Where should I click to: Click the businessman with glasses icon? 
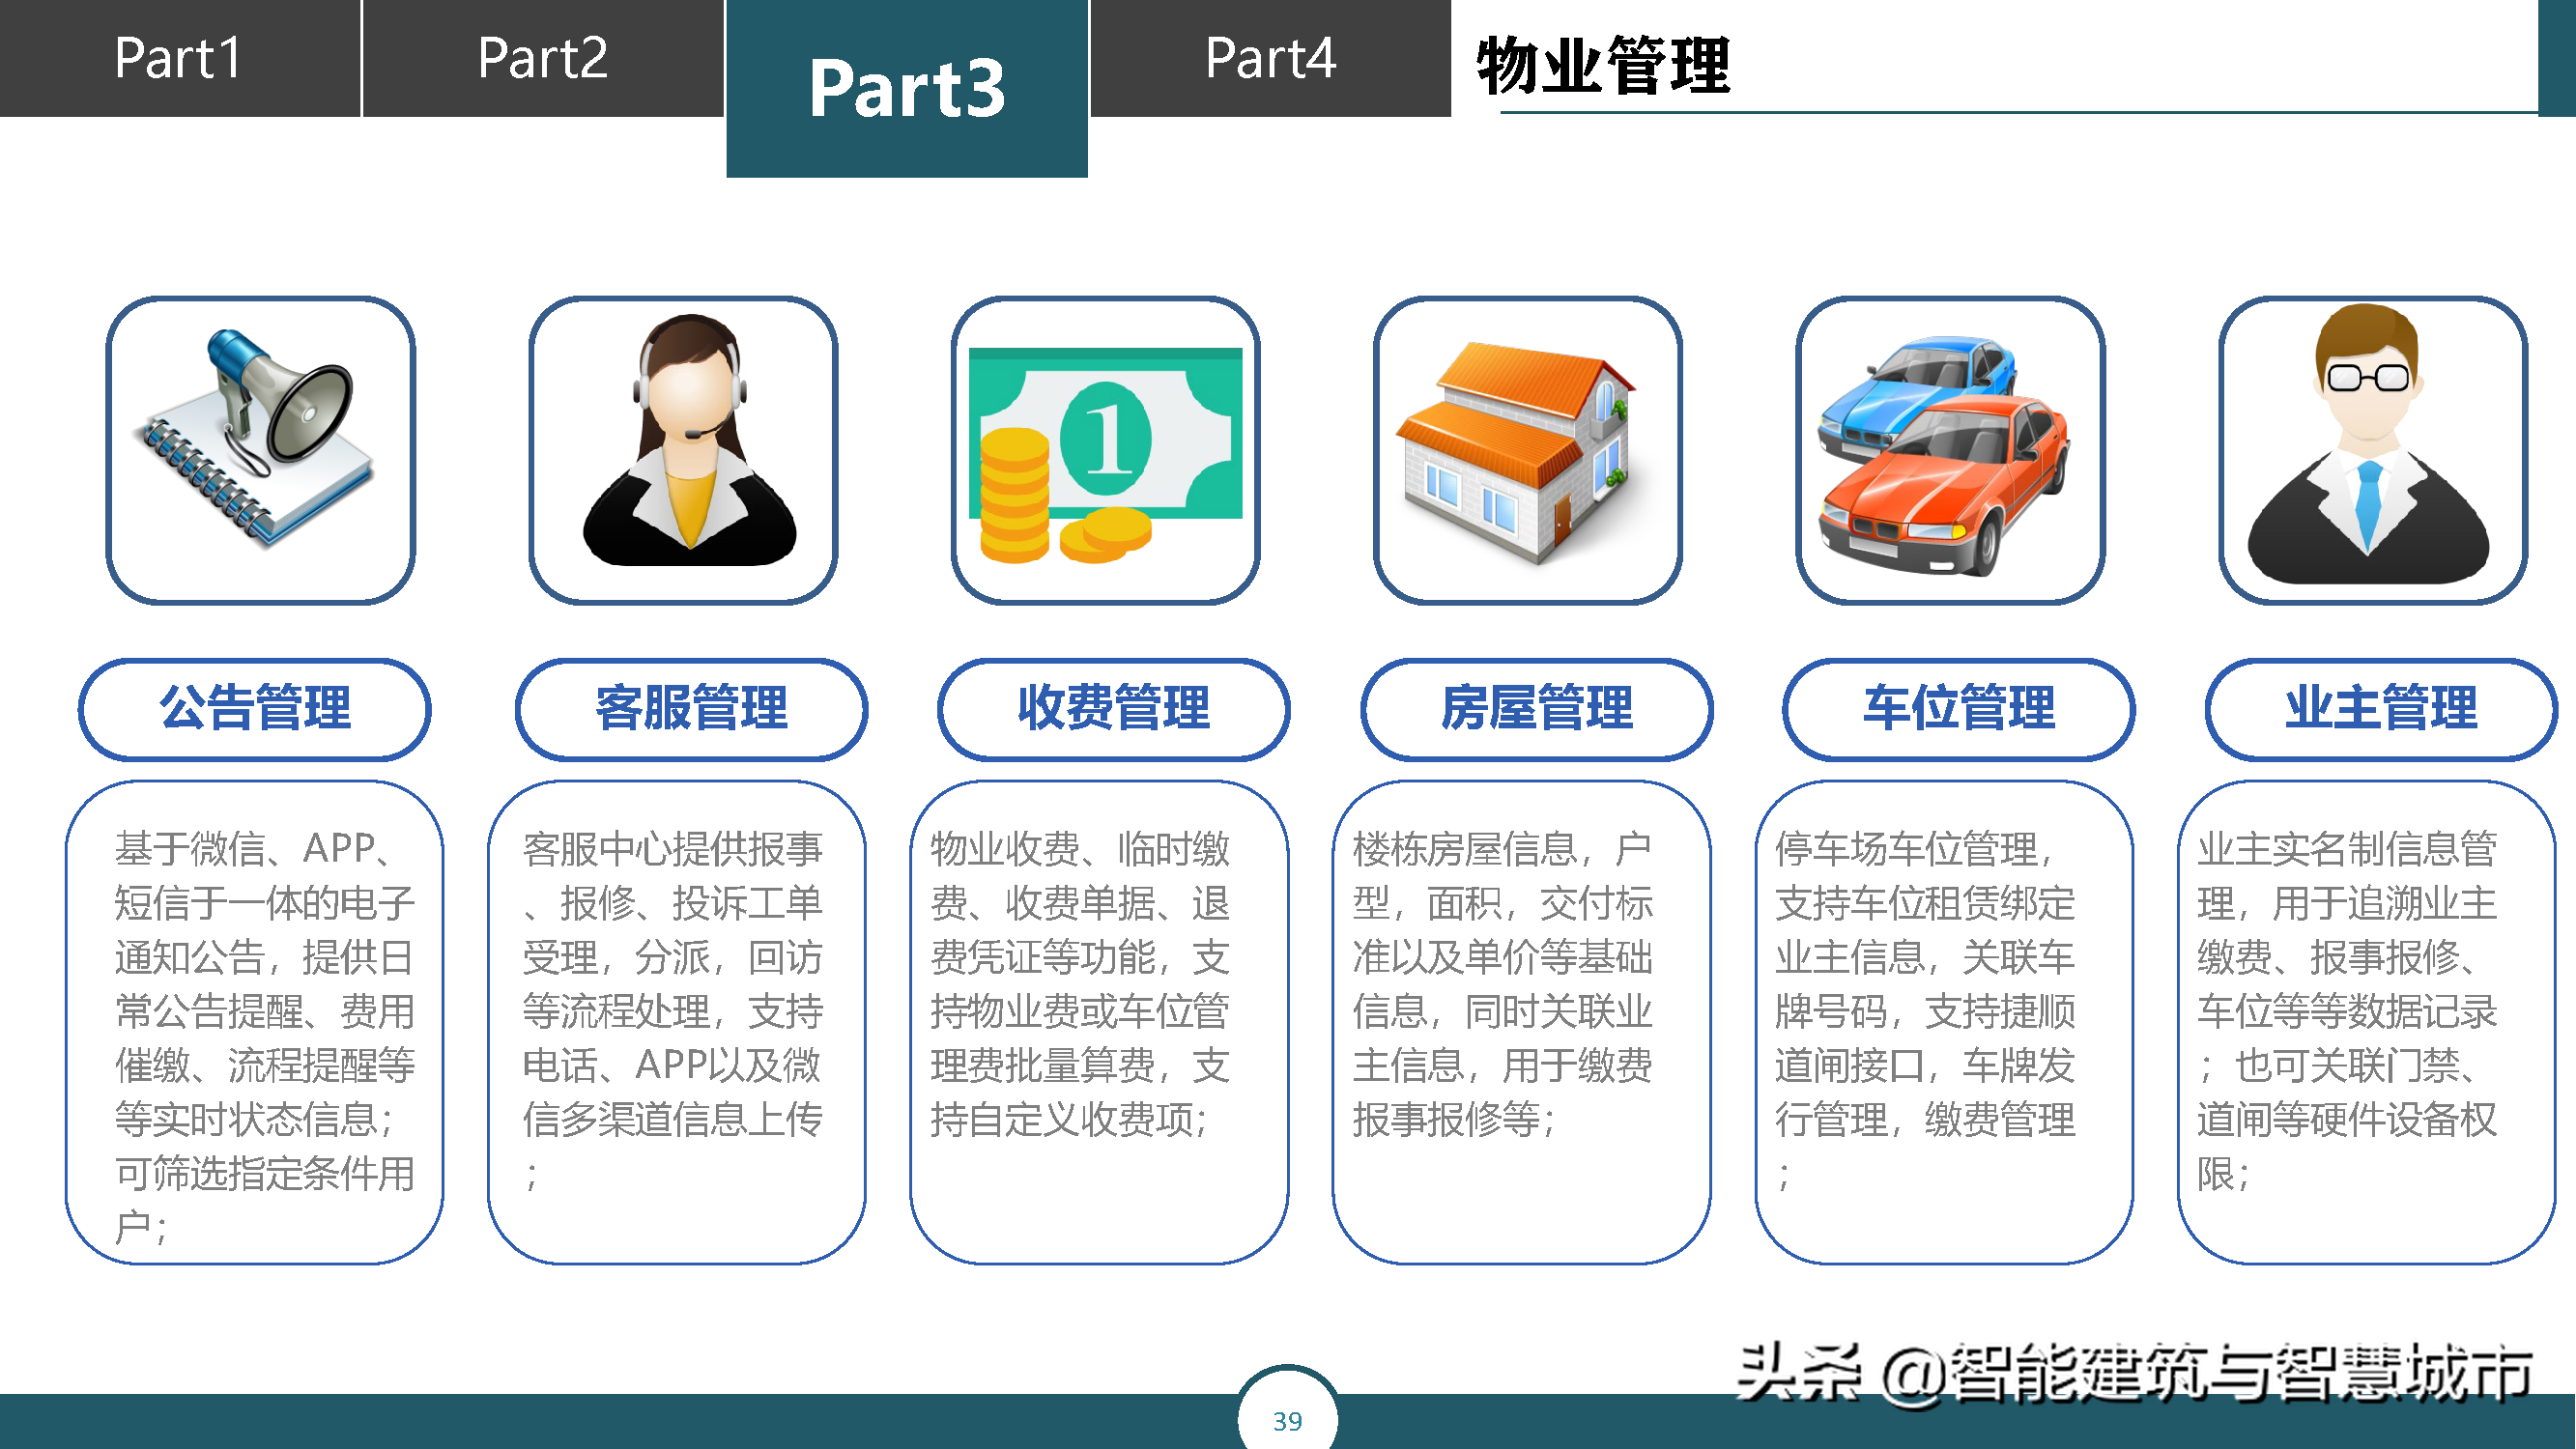click(2374, 450)
